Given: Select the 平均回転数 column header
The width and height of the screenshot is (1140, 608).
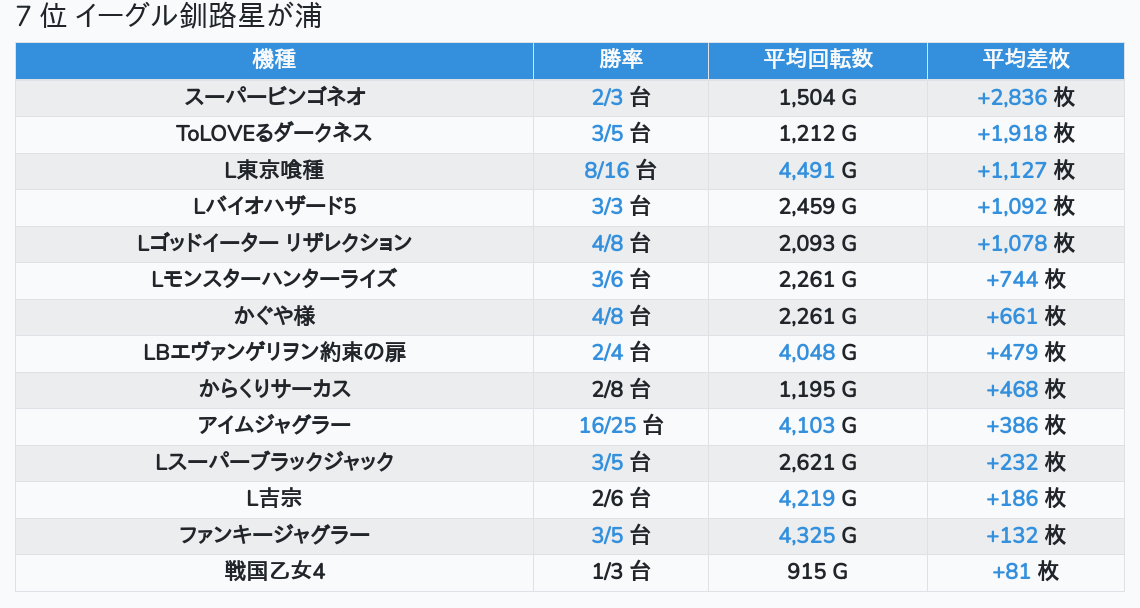Looking at the screenshot, I should [818, 60].
